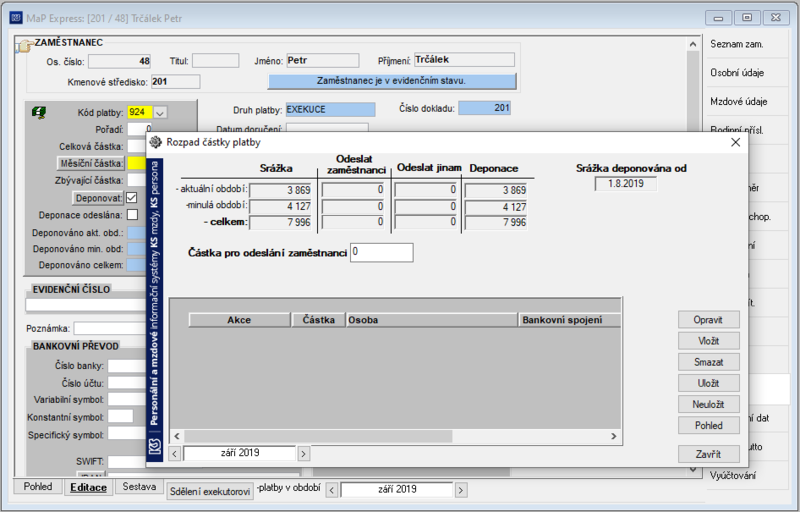The image size is (800, 512).
Task: Click the Bankovní spojení column header
Action: 570,320
